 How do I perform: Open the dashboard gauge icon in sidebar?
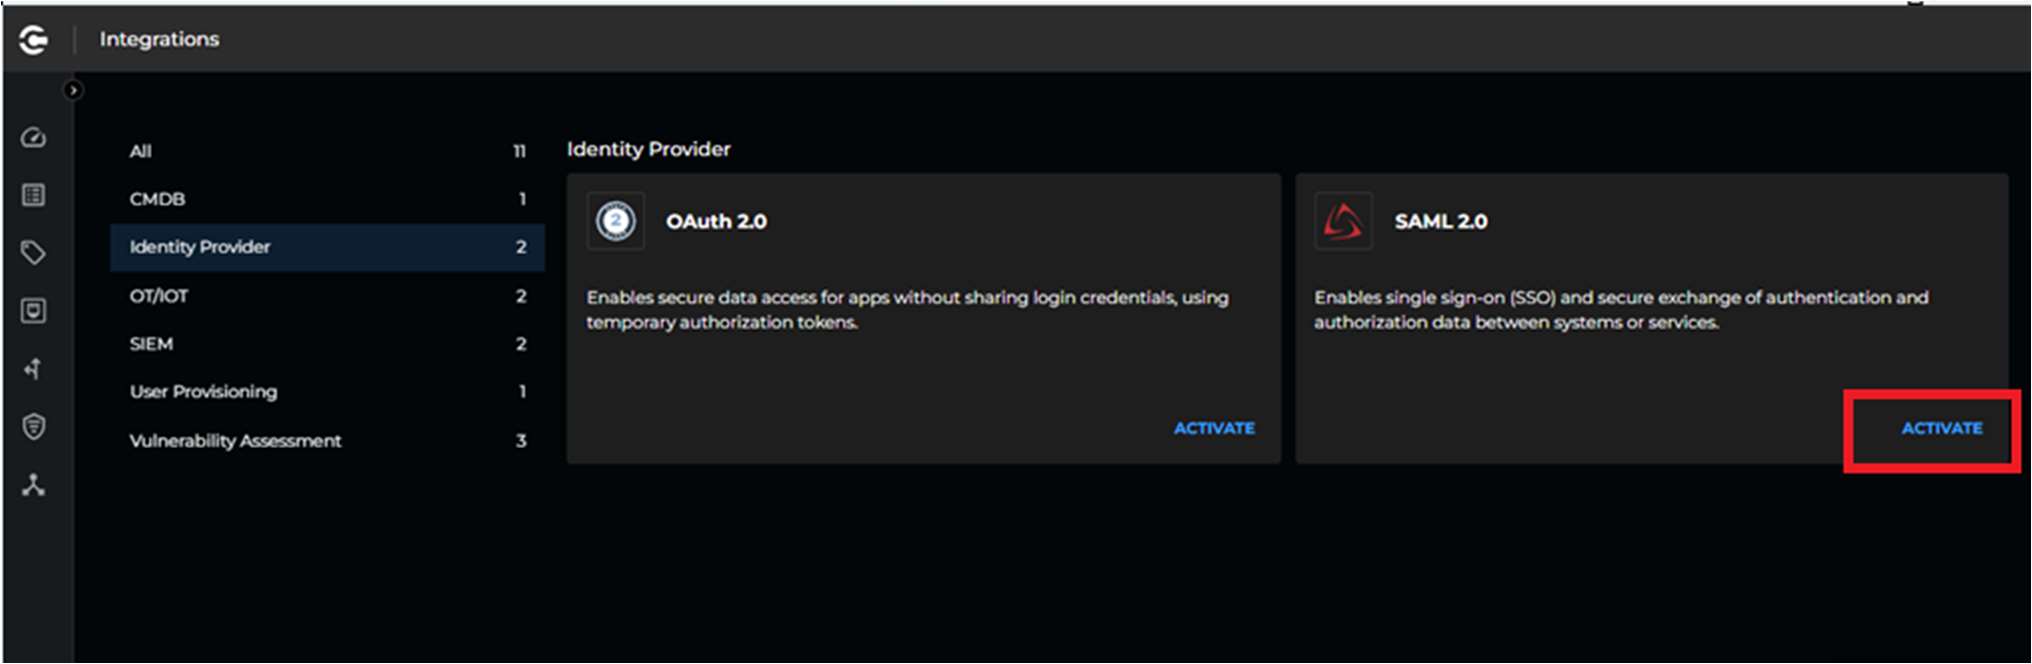(x=33, y=138)
